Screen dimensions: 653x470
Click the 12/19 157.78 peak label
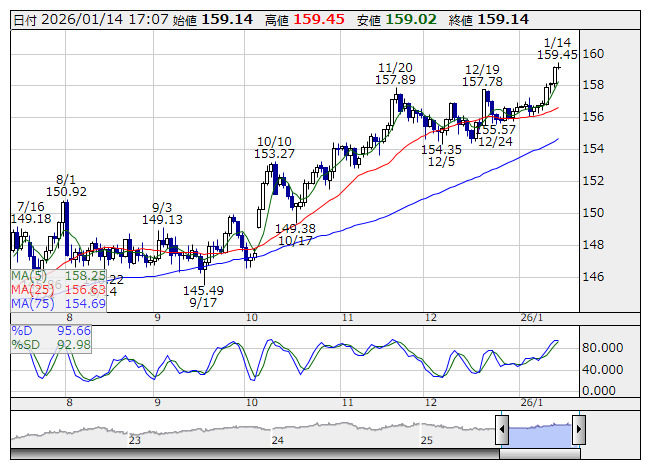point(483,74)
